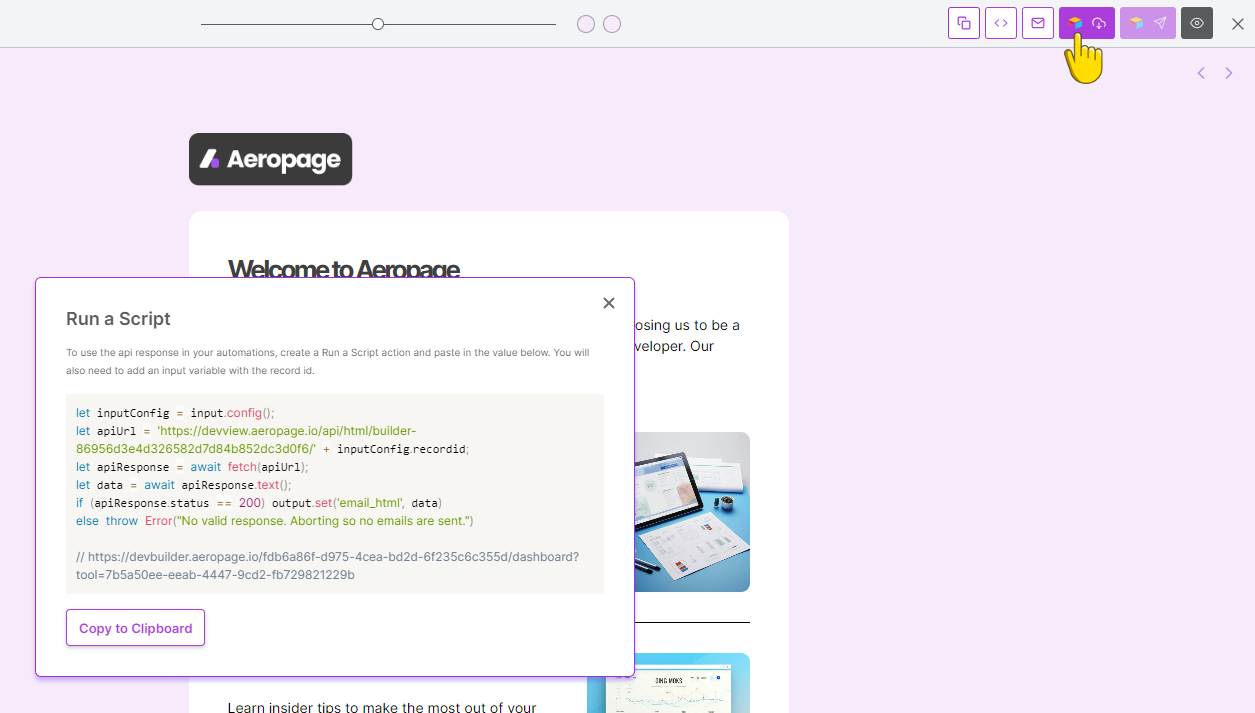The width and height of the screenshot is (1255, 713).
Task: Click the 'else throw Error' code line
Action: click(274, 521)
